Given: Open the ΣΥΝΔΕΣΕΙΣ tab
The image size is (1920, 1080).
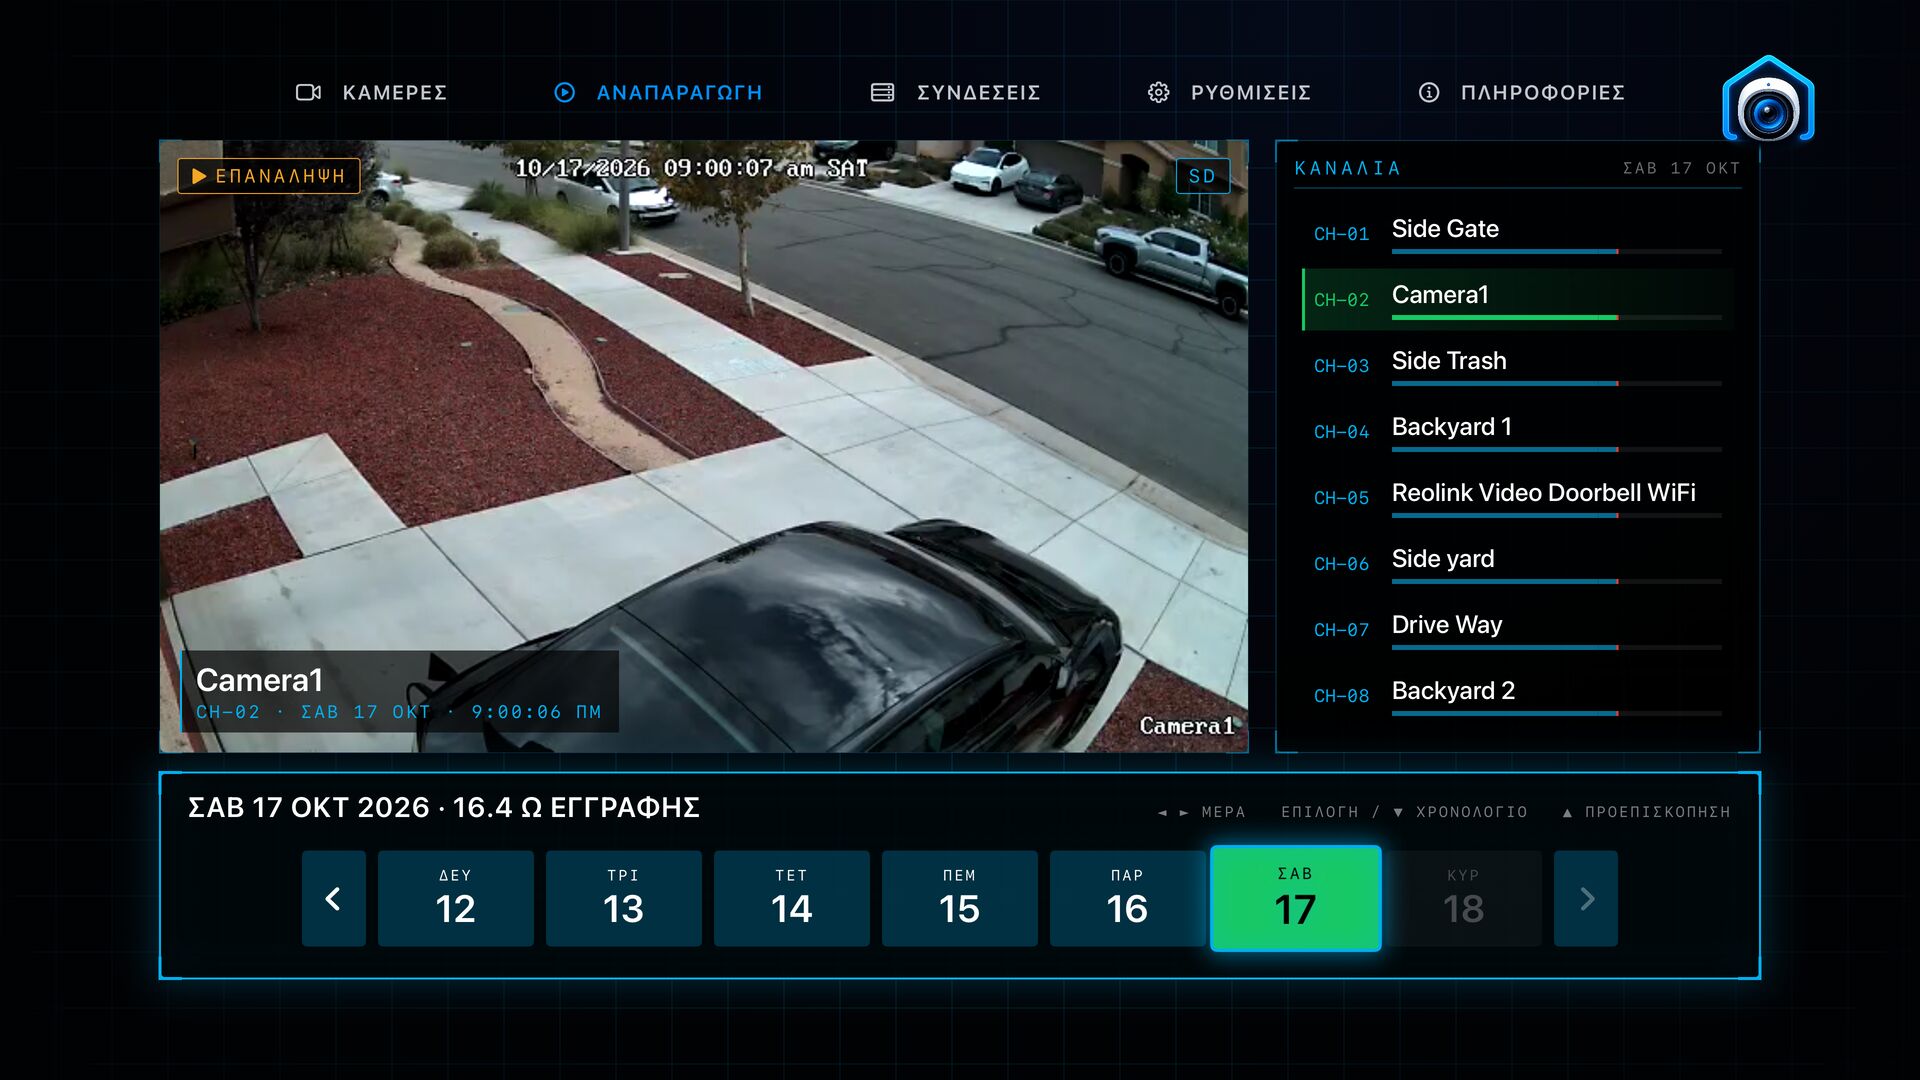Looking at the screenshot, I should [x=955, y=92].
